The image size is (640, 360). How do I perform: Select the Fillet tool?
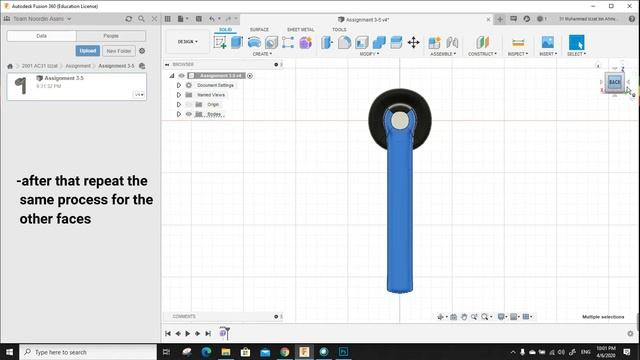pyautogui.click(x=344, y=42)
